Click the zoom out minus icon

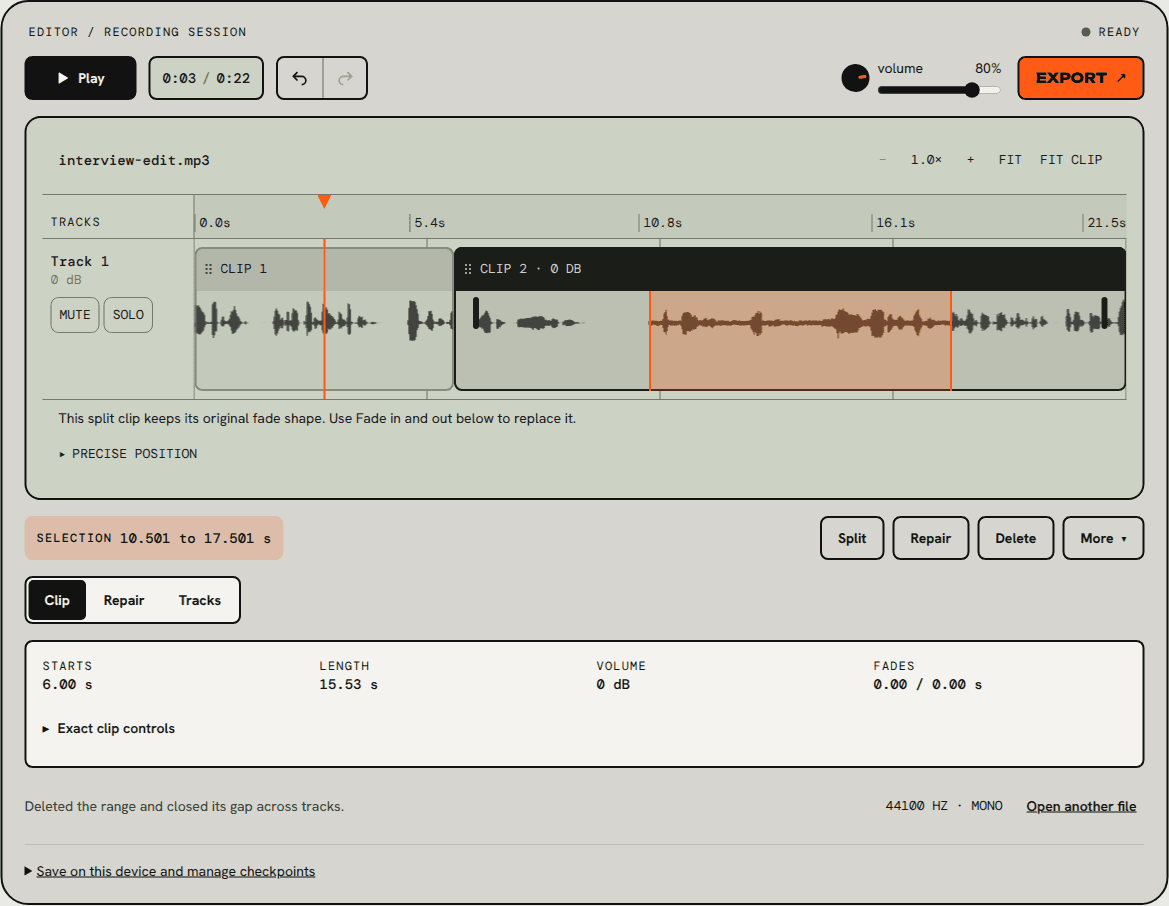pos(883,160)
